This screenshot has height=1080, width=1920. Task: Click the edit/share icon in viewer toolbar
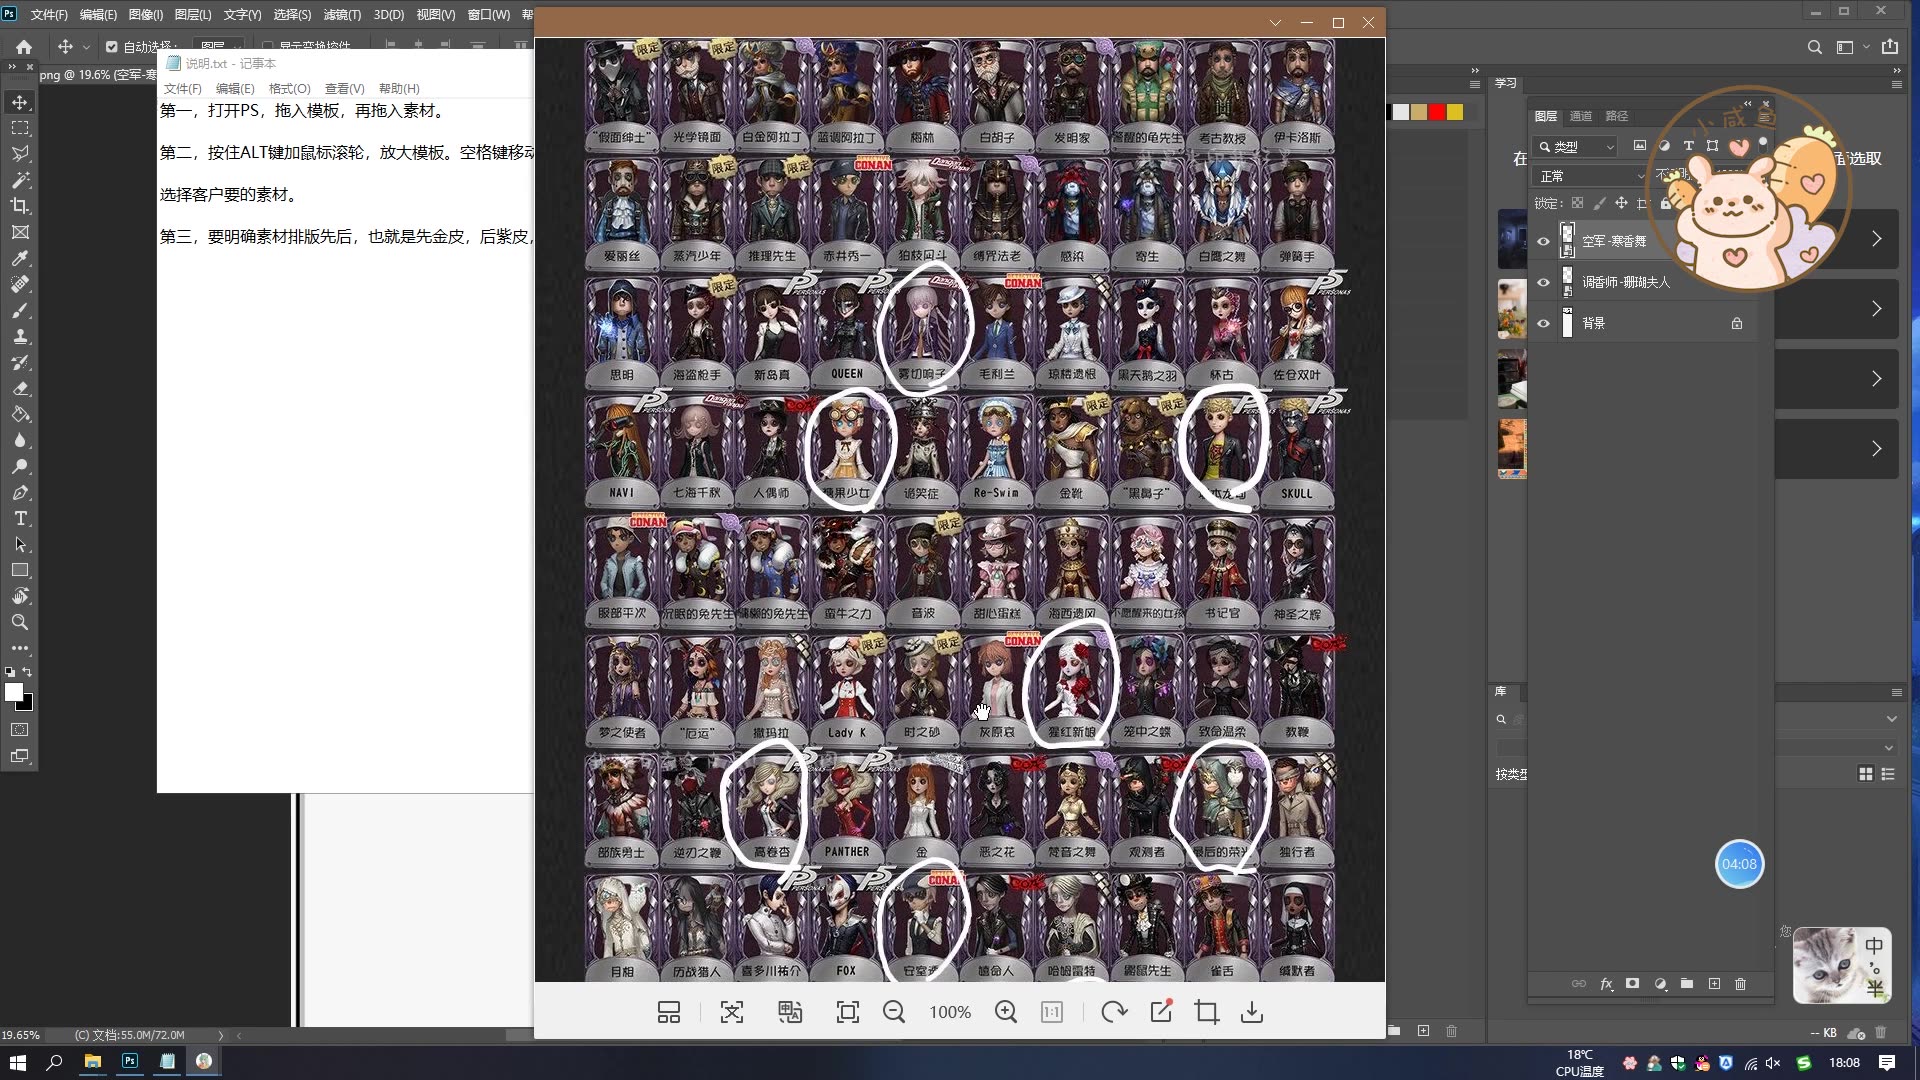[x=1161, y=1012]
